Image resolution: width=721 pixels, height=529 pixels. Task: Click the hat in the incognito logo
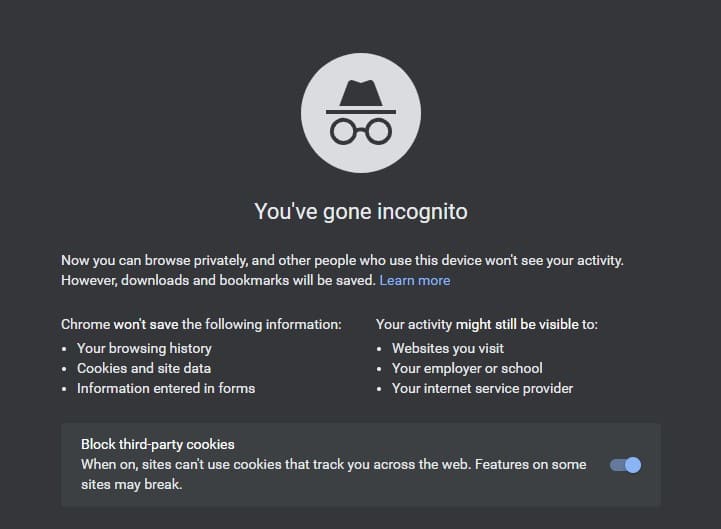coord(360,94)
